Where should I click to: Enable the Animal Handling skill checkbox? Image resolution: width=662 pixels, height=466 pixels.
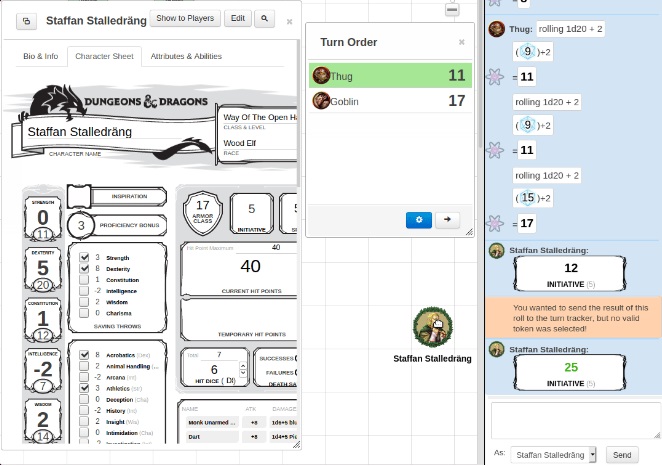click(84, 366)
